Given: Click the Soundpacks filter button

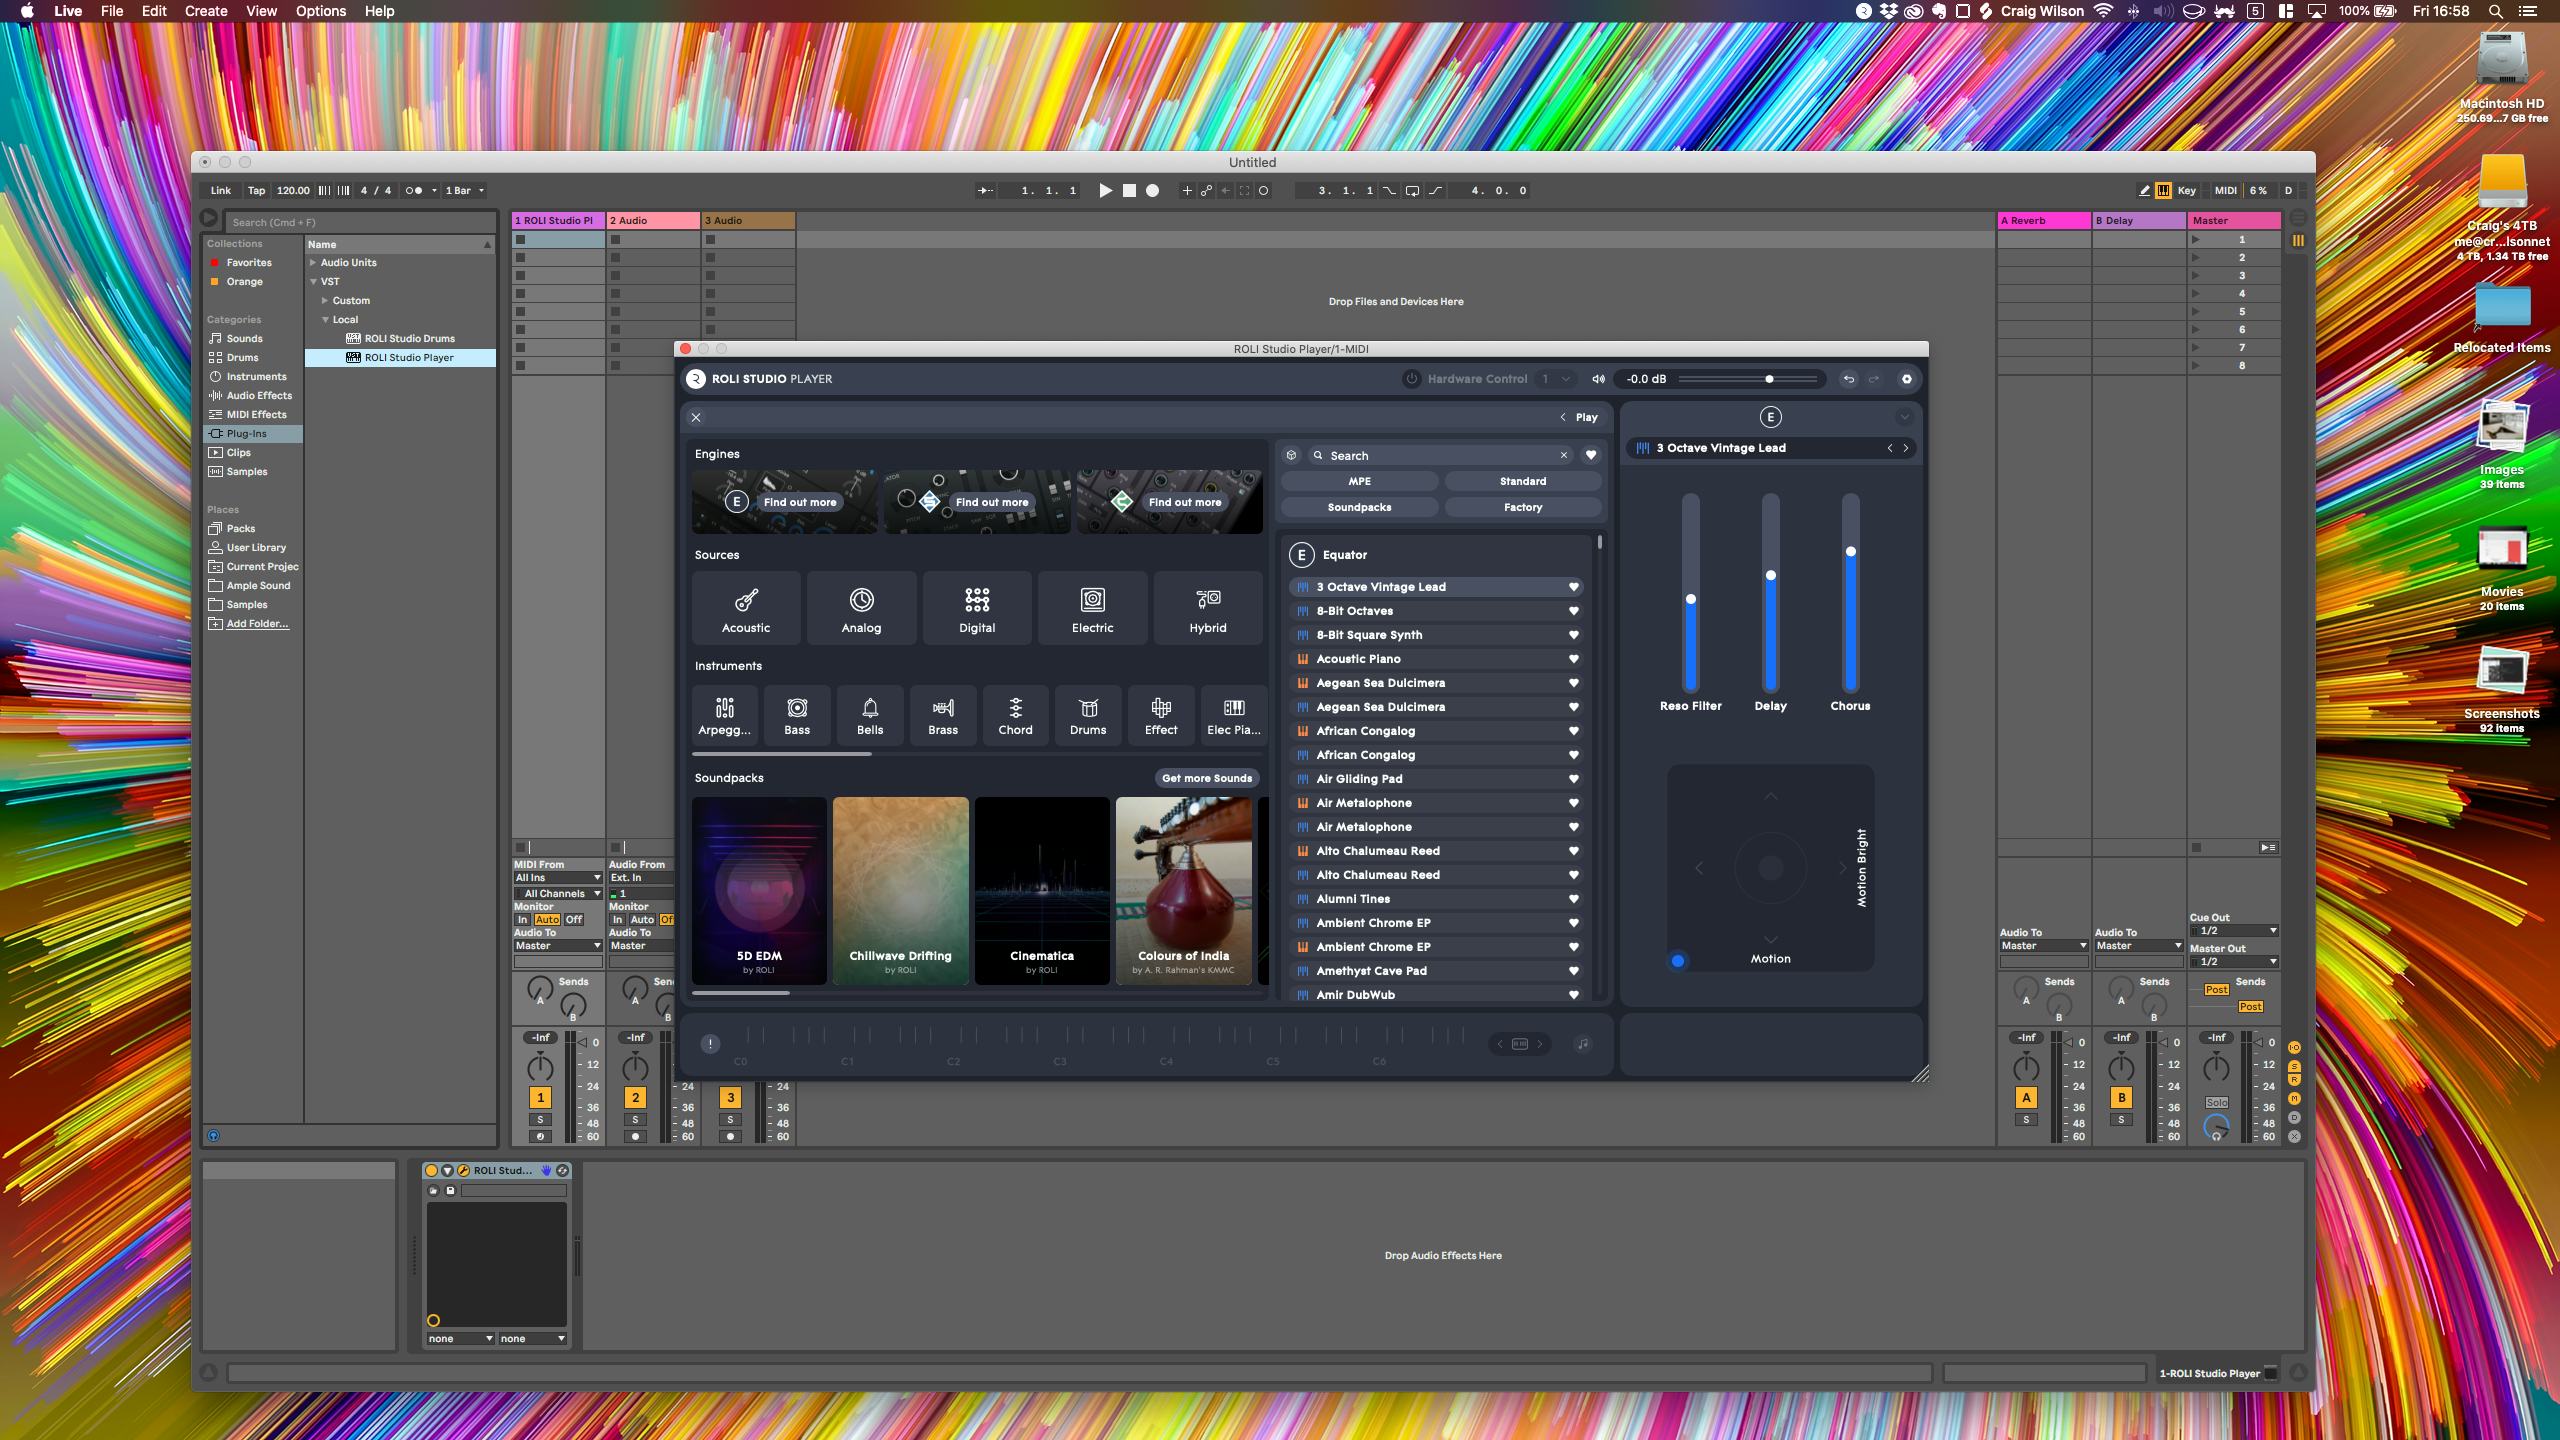Looking at the screenshot, I should tap(1359, 507).
